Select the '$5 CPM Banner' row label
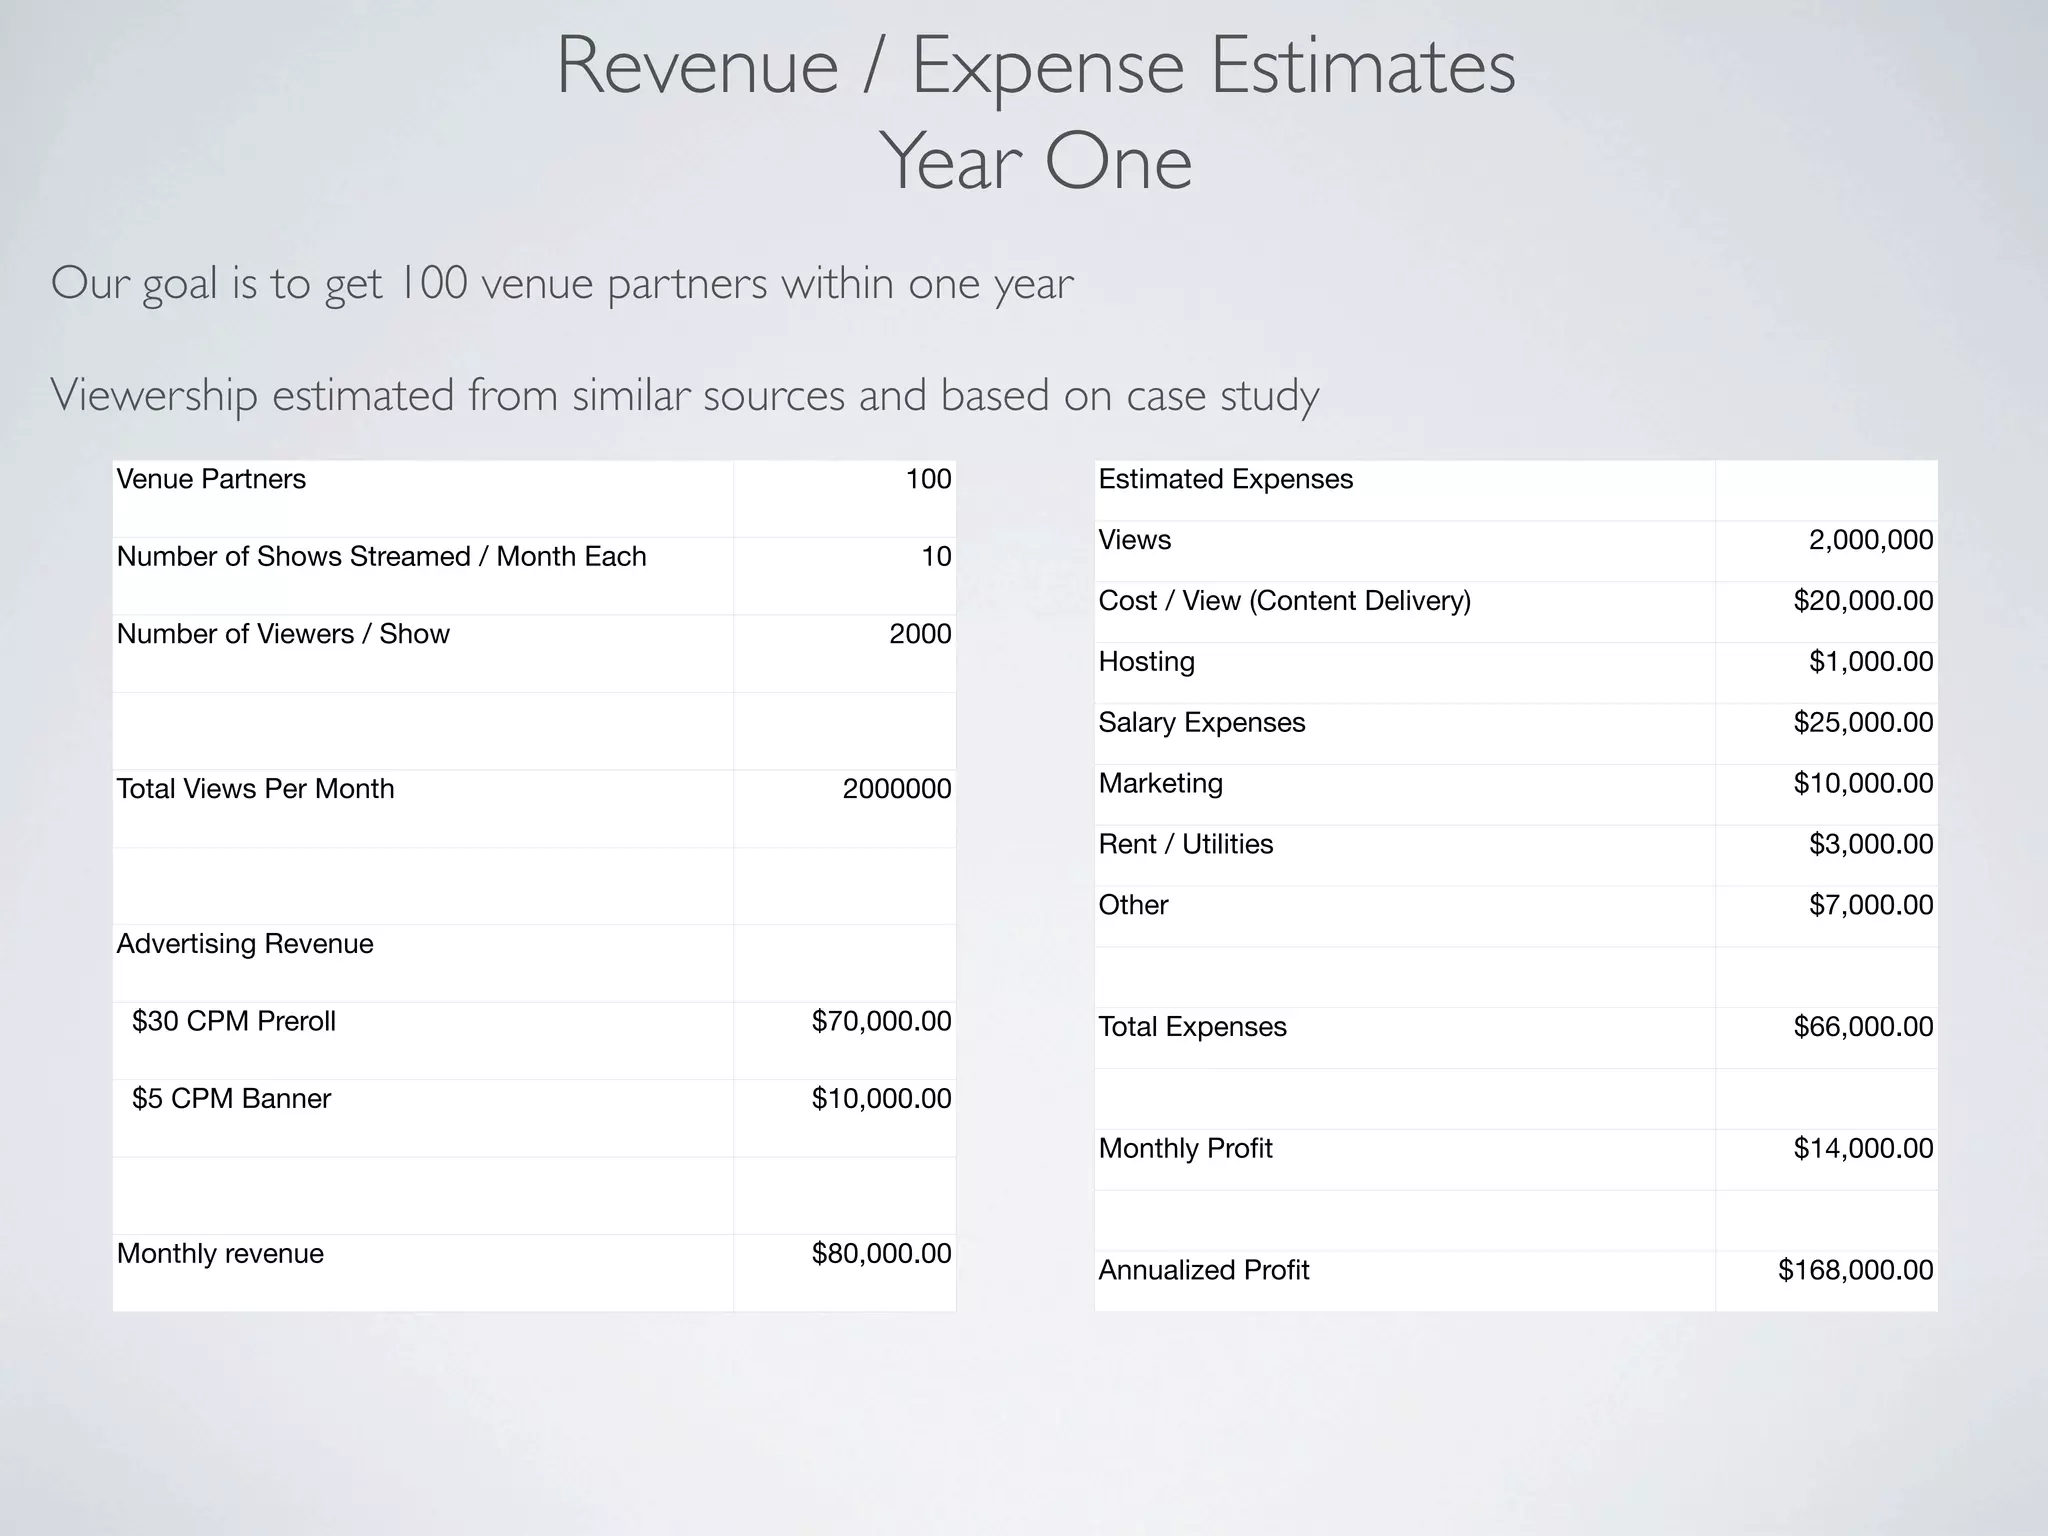This screenshot has height=1536, width=2048. 231,1098
